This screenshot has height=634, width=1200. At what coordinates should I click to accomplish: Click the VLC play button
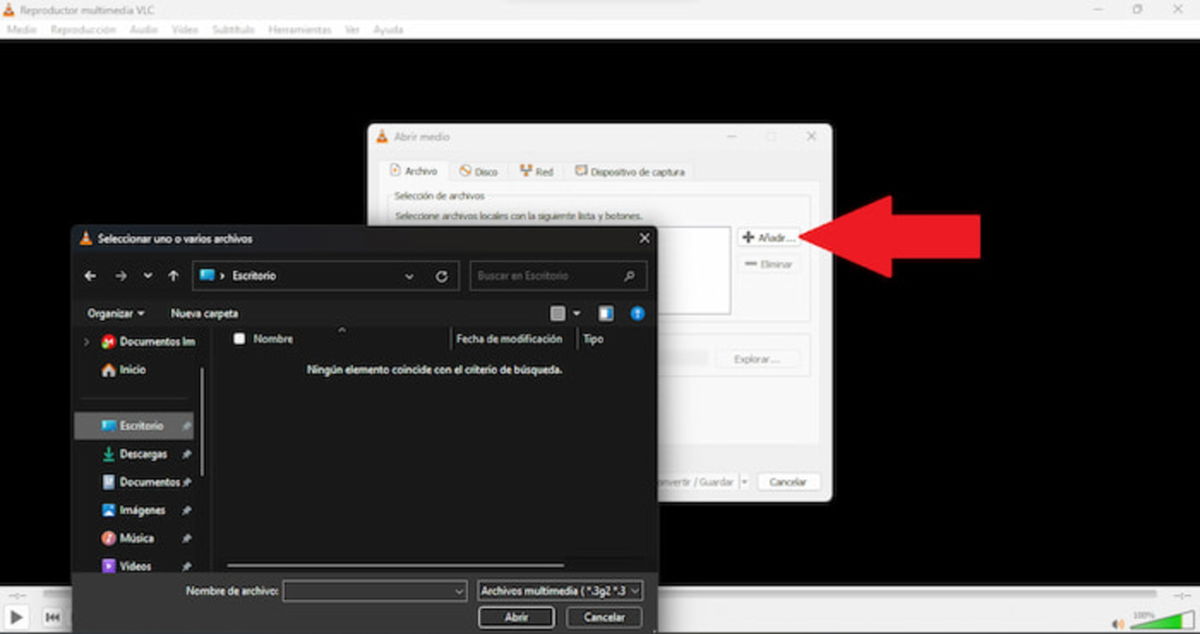pos(16,619)
